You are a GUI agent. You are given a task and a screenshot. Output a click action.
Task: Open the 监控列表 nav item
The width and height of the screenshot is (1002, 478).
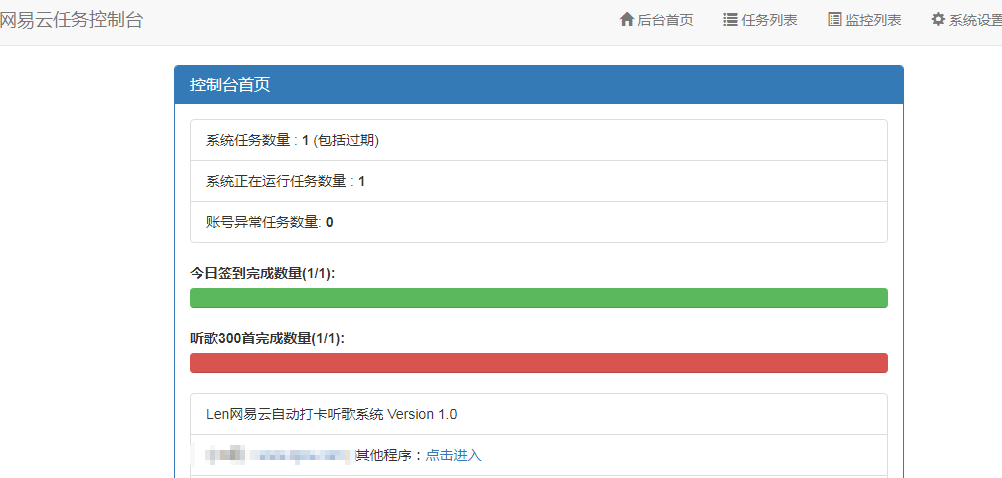[873, 20]
